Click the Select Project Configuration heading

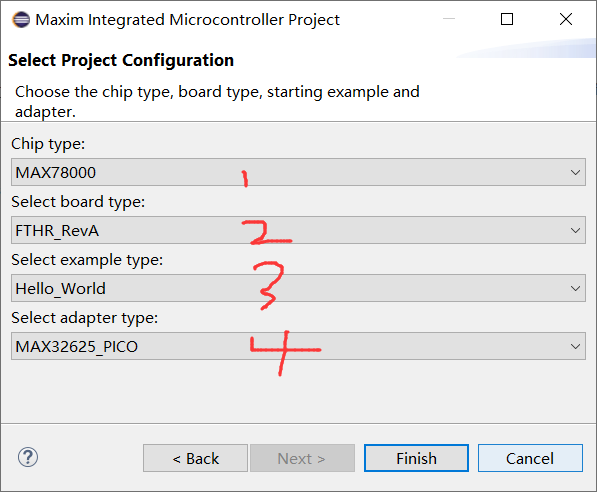121,61
